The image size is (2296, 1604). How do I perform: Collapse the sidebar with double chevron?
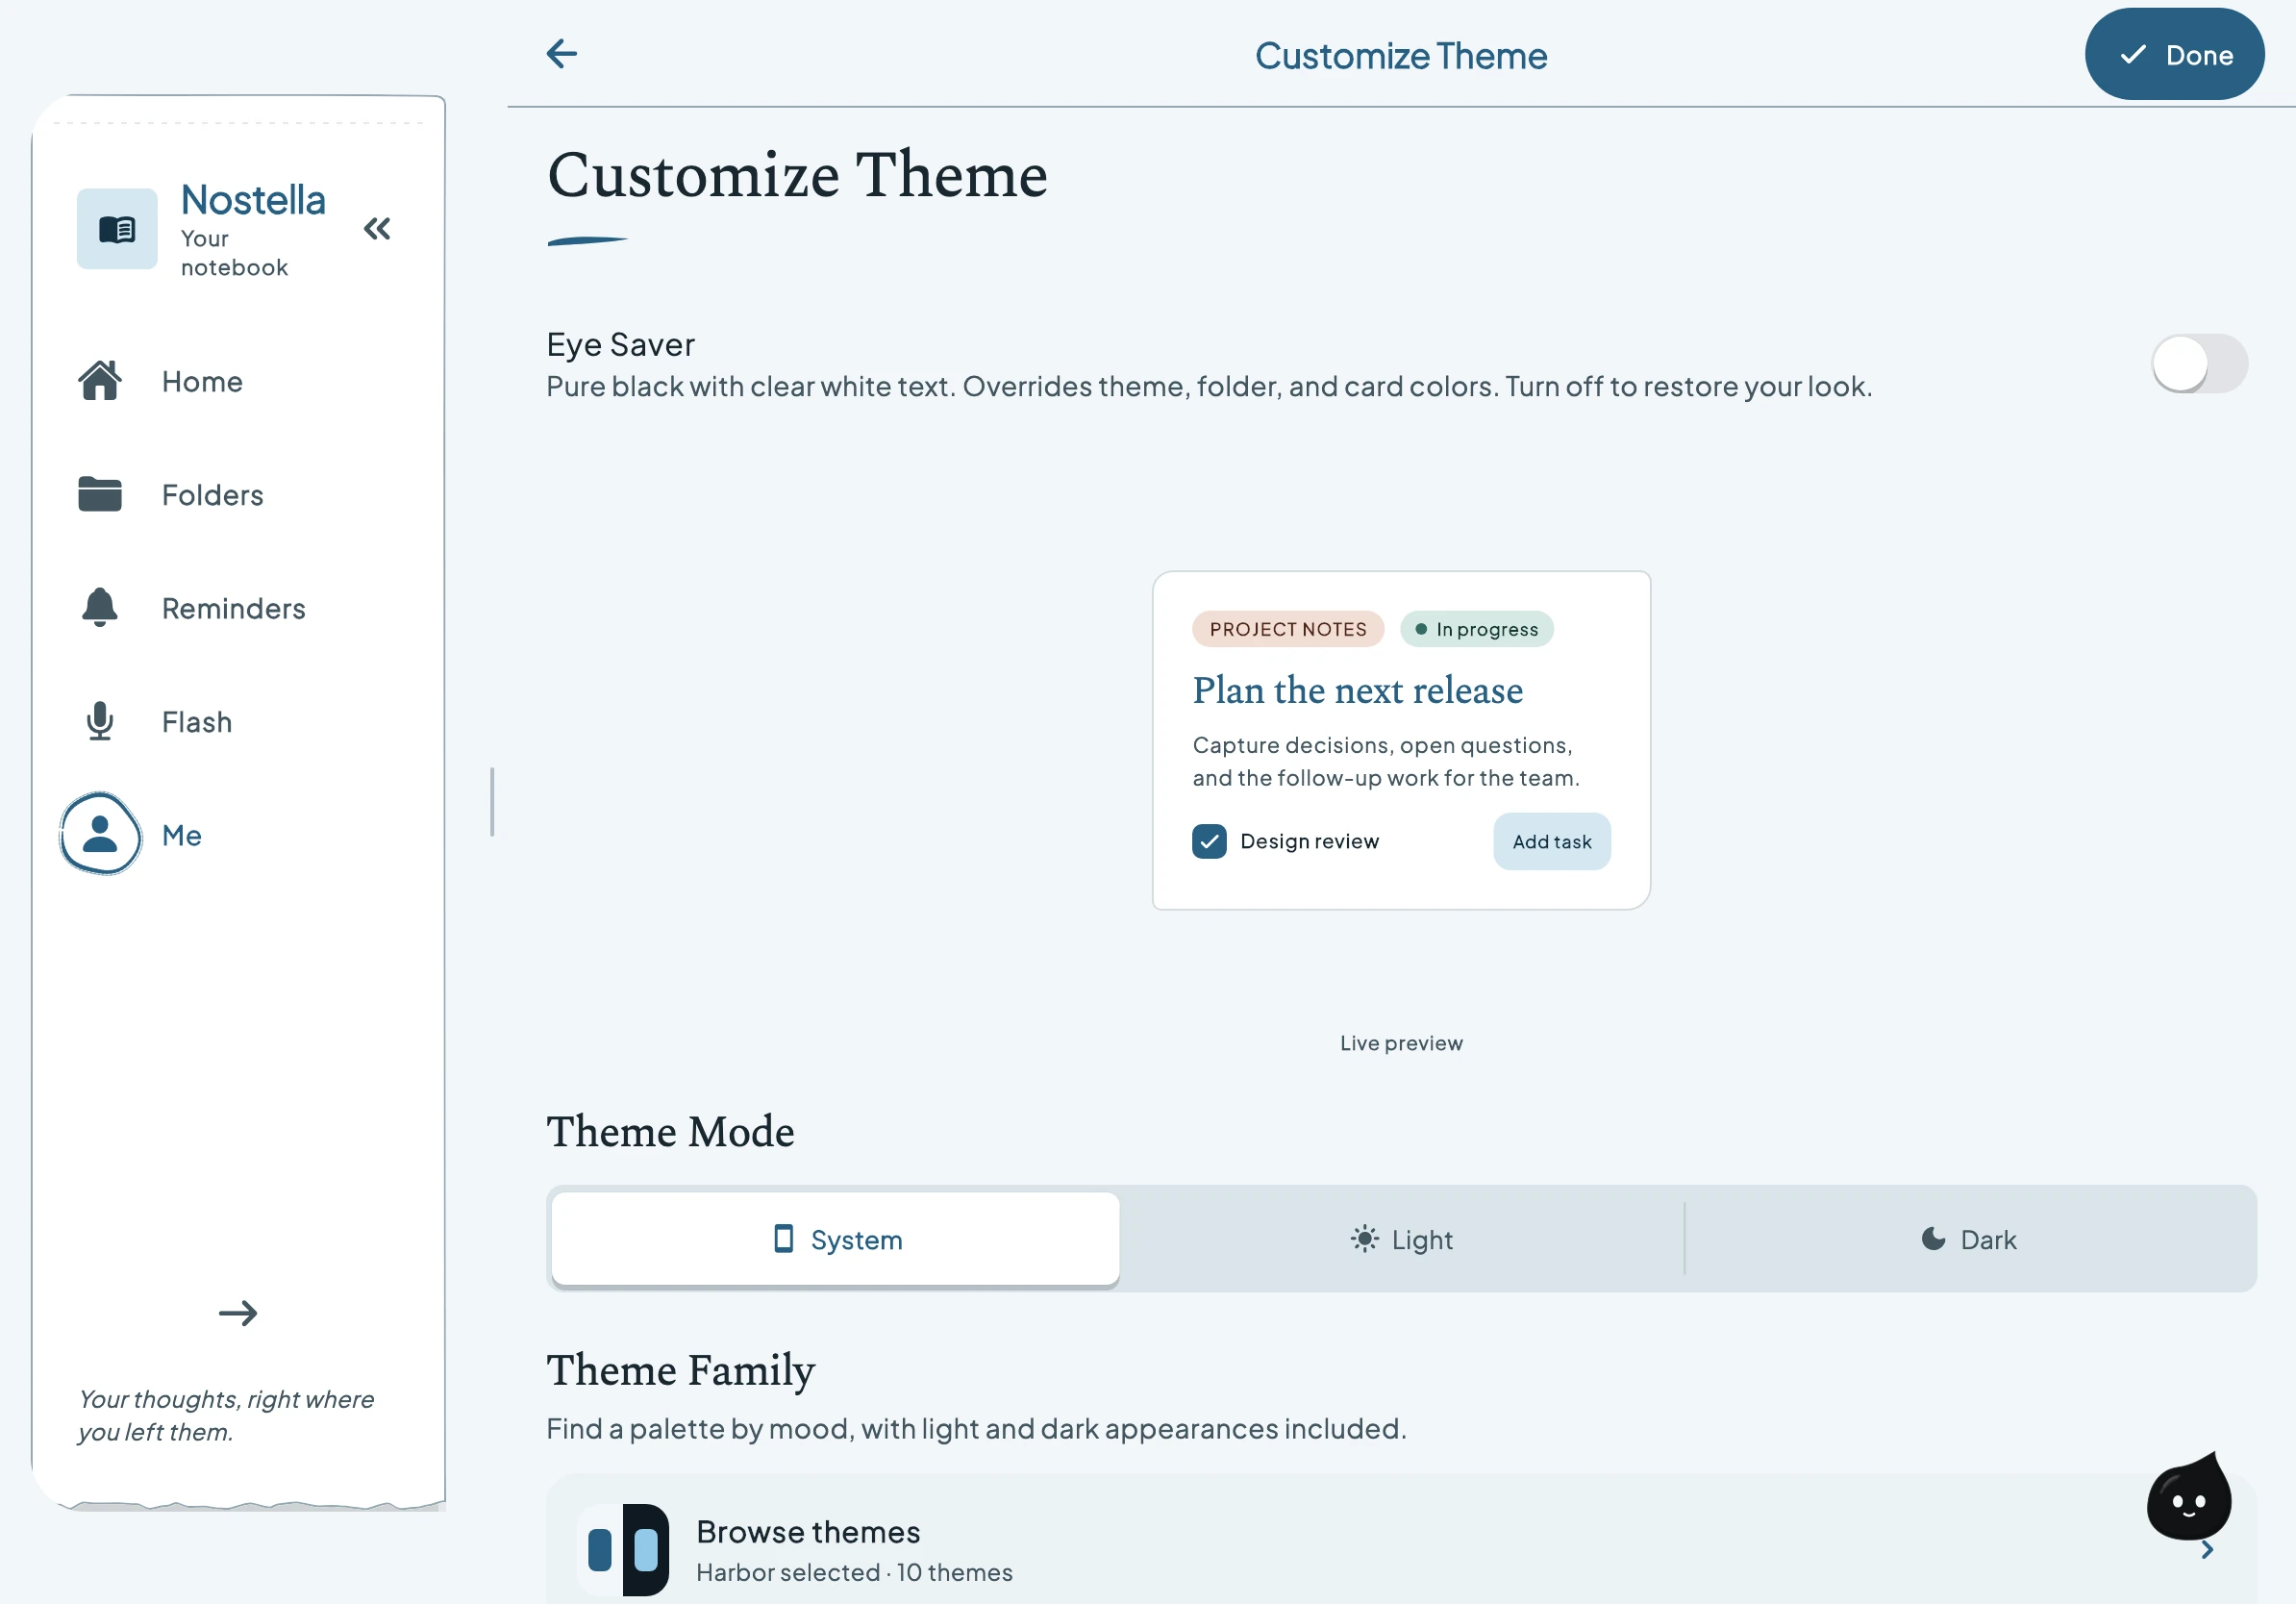click(377, 229)
